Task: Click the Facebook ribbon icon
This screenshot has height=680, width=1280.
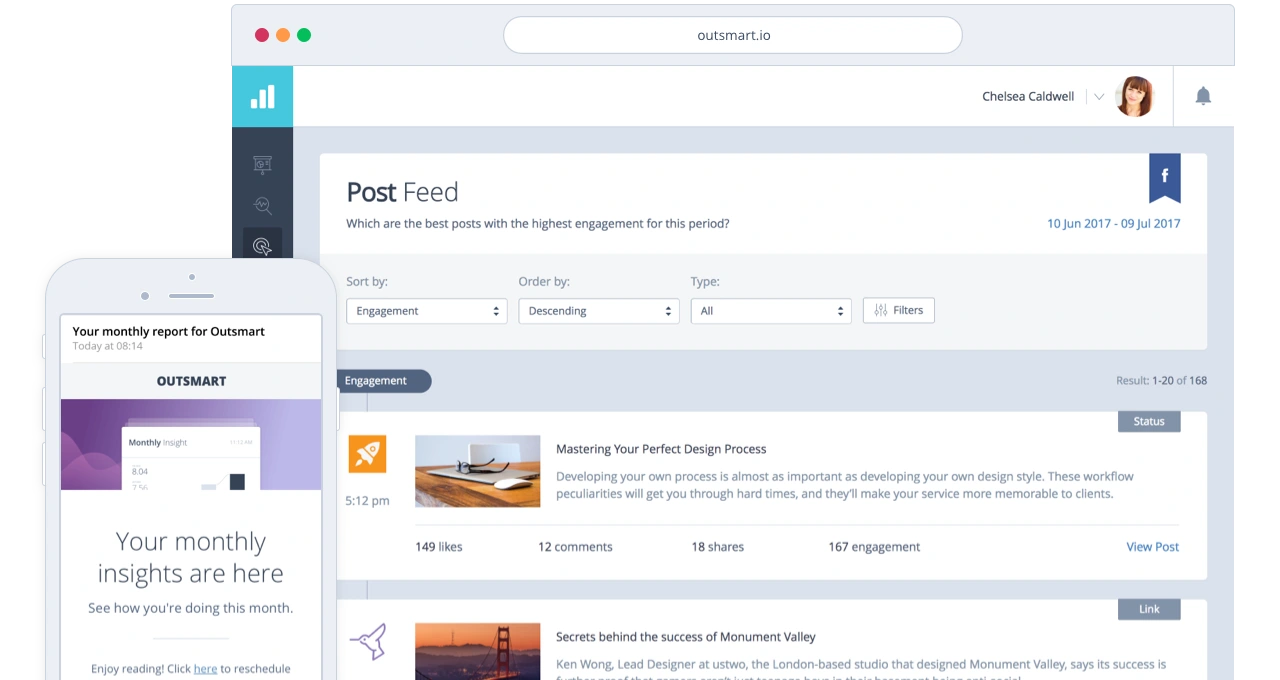Action: [1164, 176]
